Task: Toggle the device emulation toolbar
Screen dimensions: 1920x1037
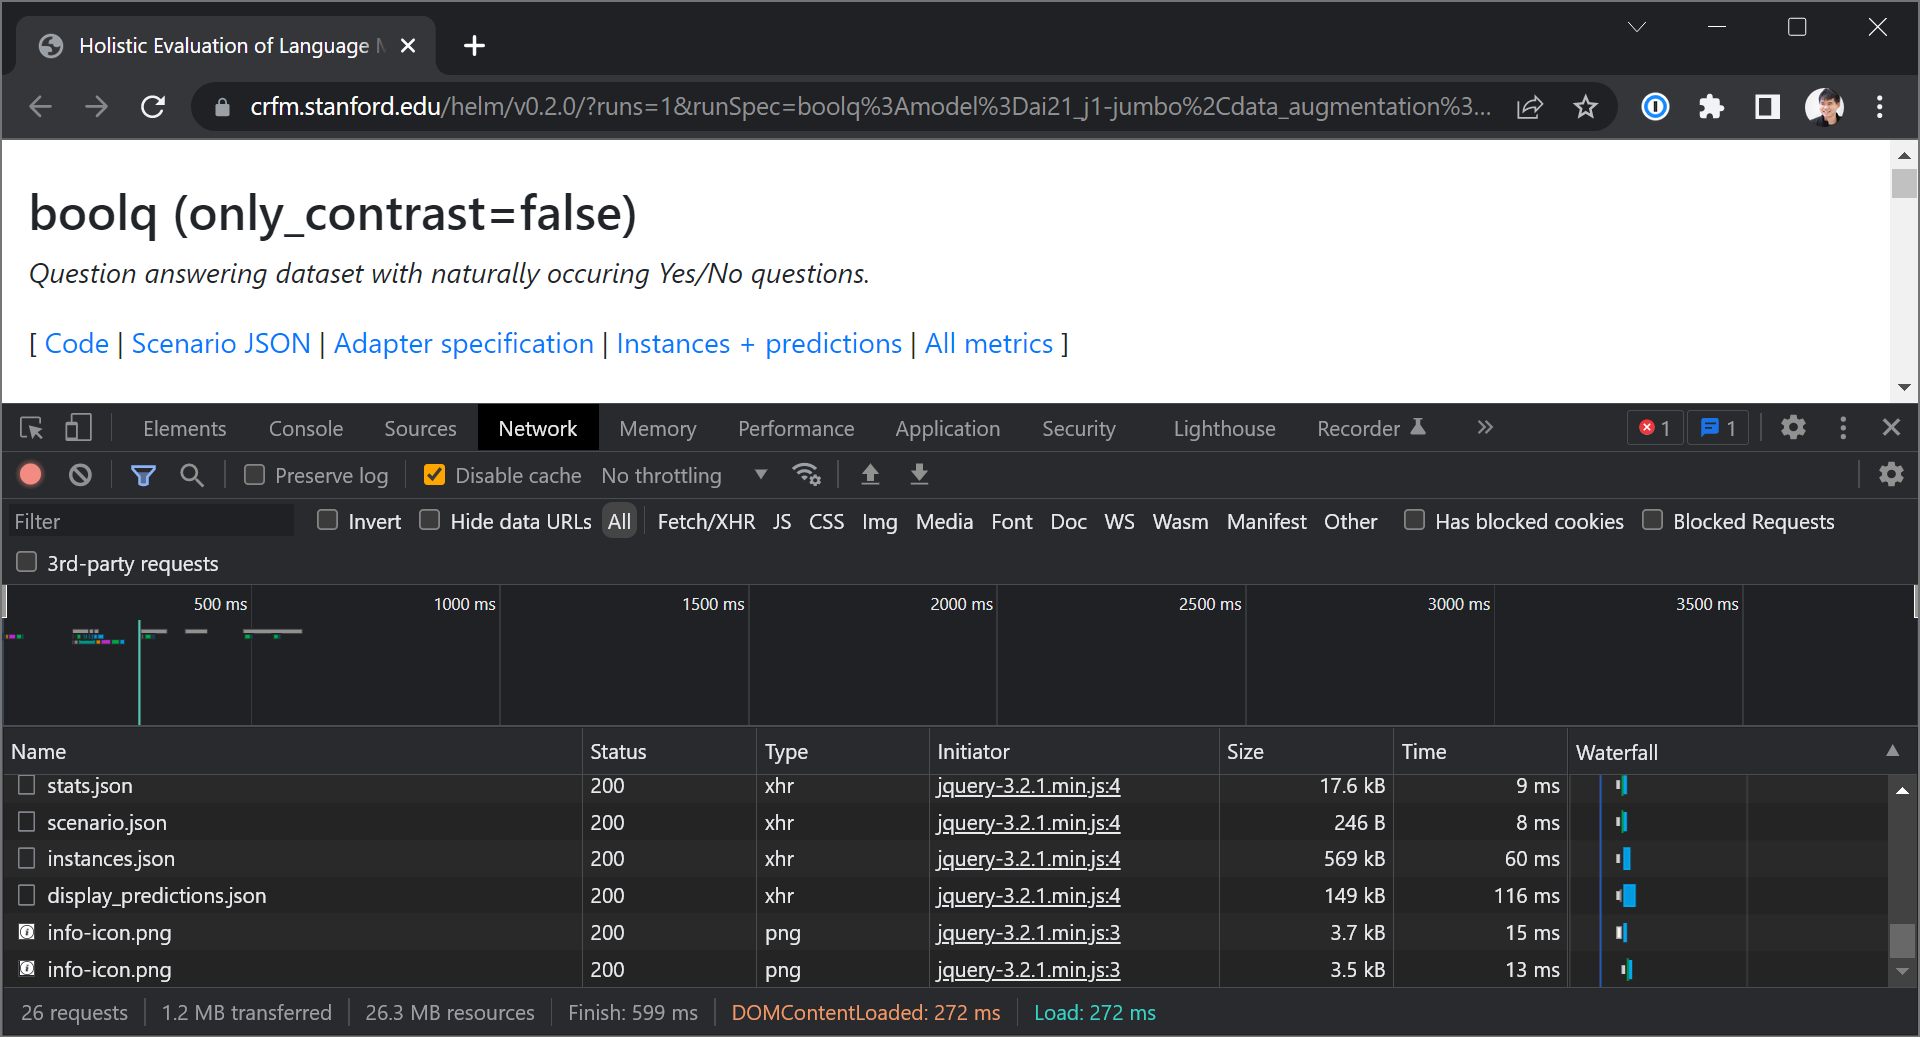Action: (78, 428)
